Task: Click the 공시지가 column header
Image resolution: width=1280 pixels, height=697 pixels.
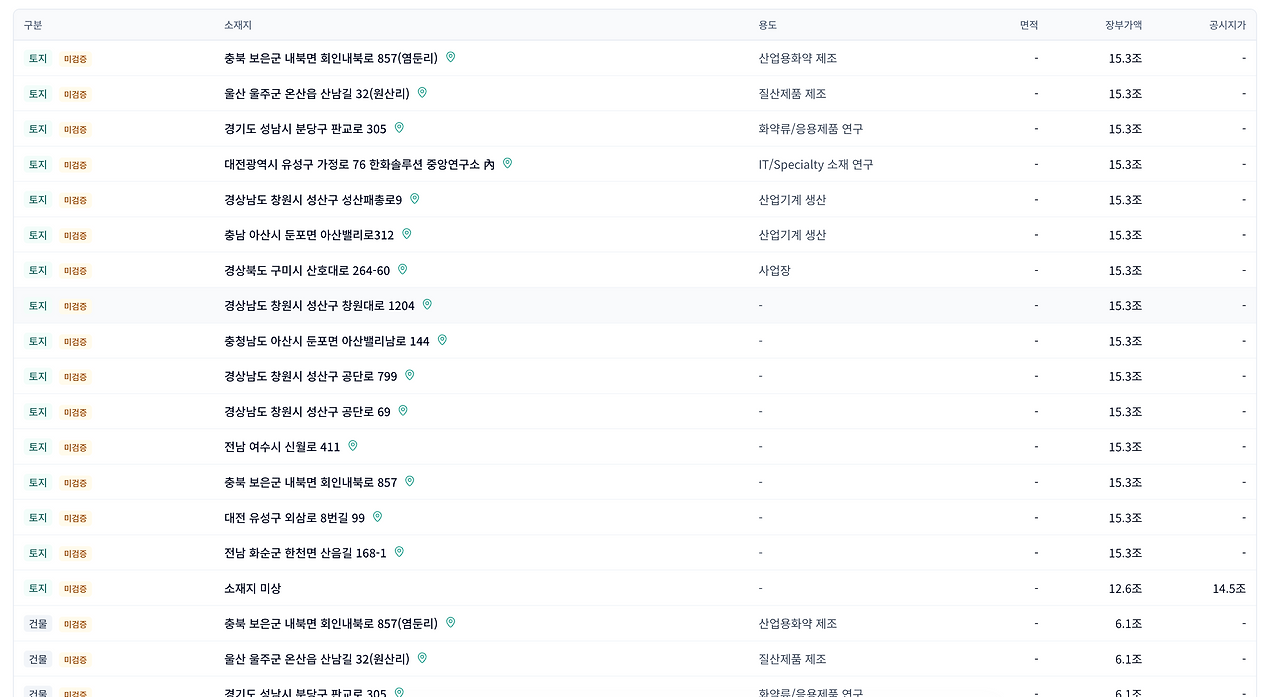Action: (x=1227, y=25)
